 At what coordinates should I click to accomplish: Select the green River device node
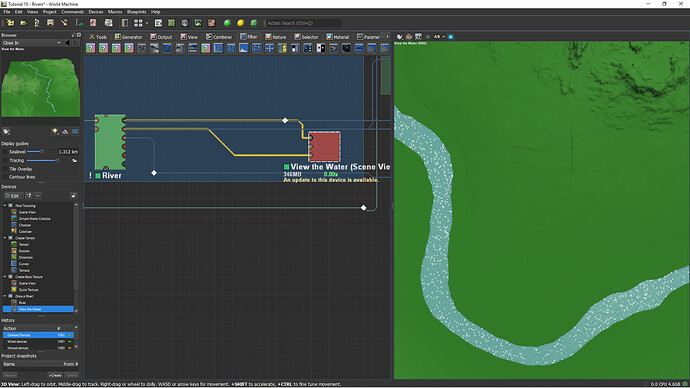pyautogui.click(x=110, y=142)
